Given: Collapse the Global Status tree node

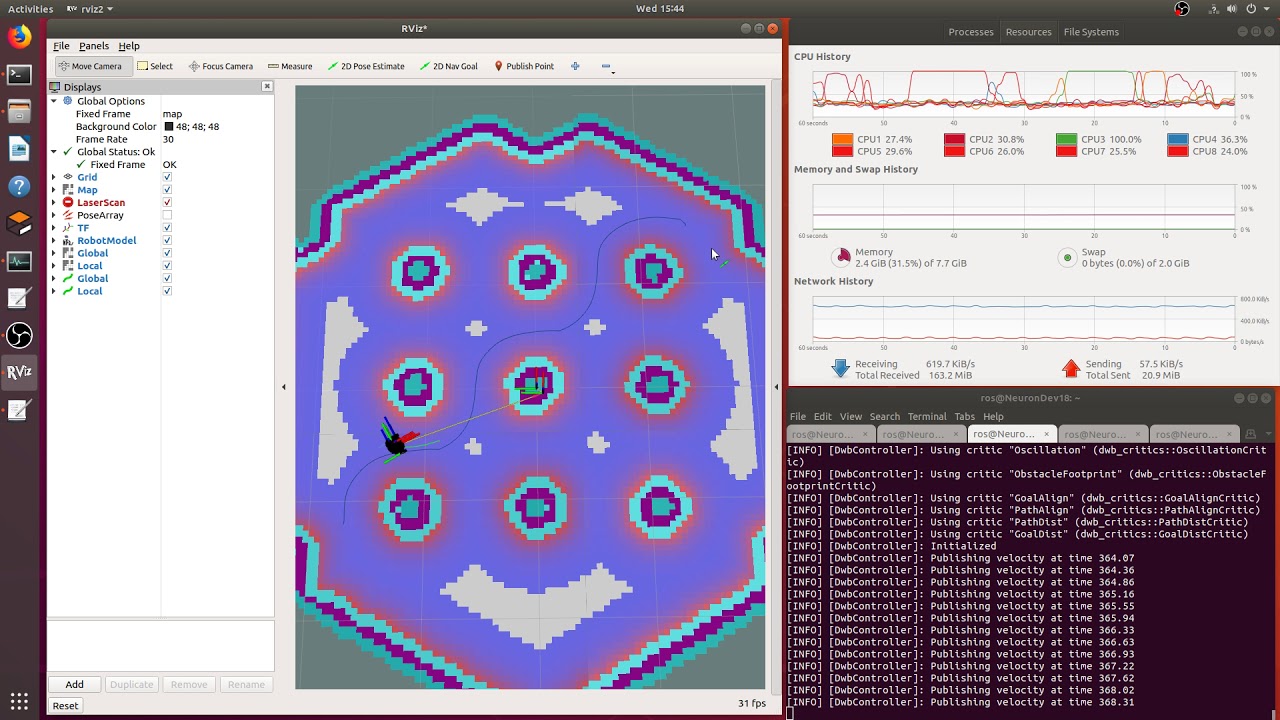Looking at the screenshot, I should click(54, 152).
